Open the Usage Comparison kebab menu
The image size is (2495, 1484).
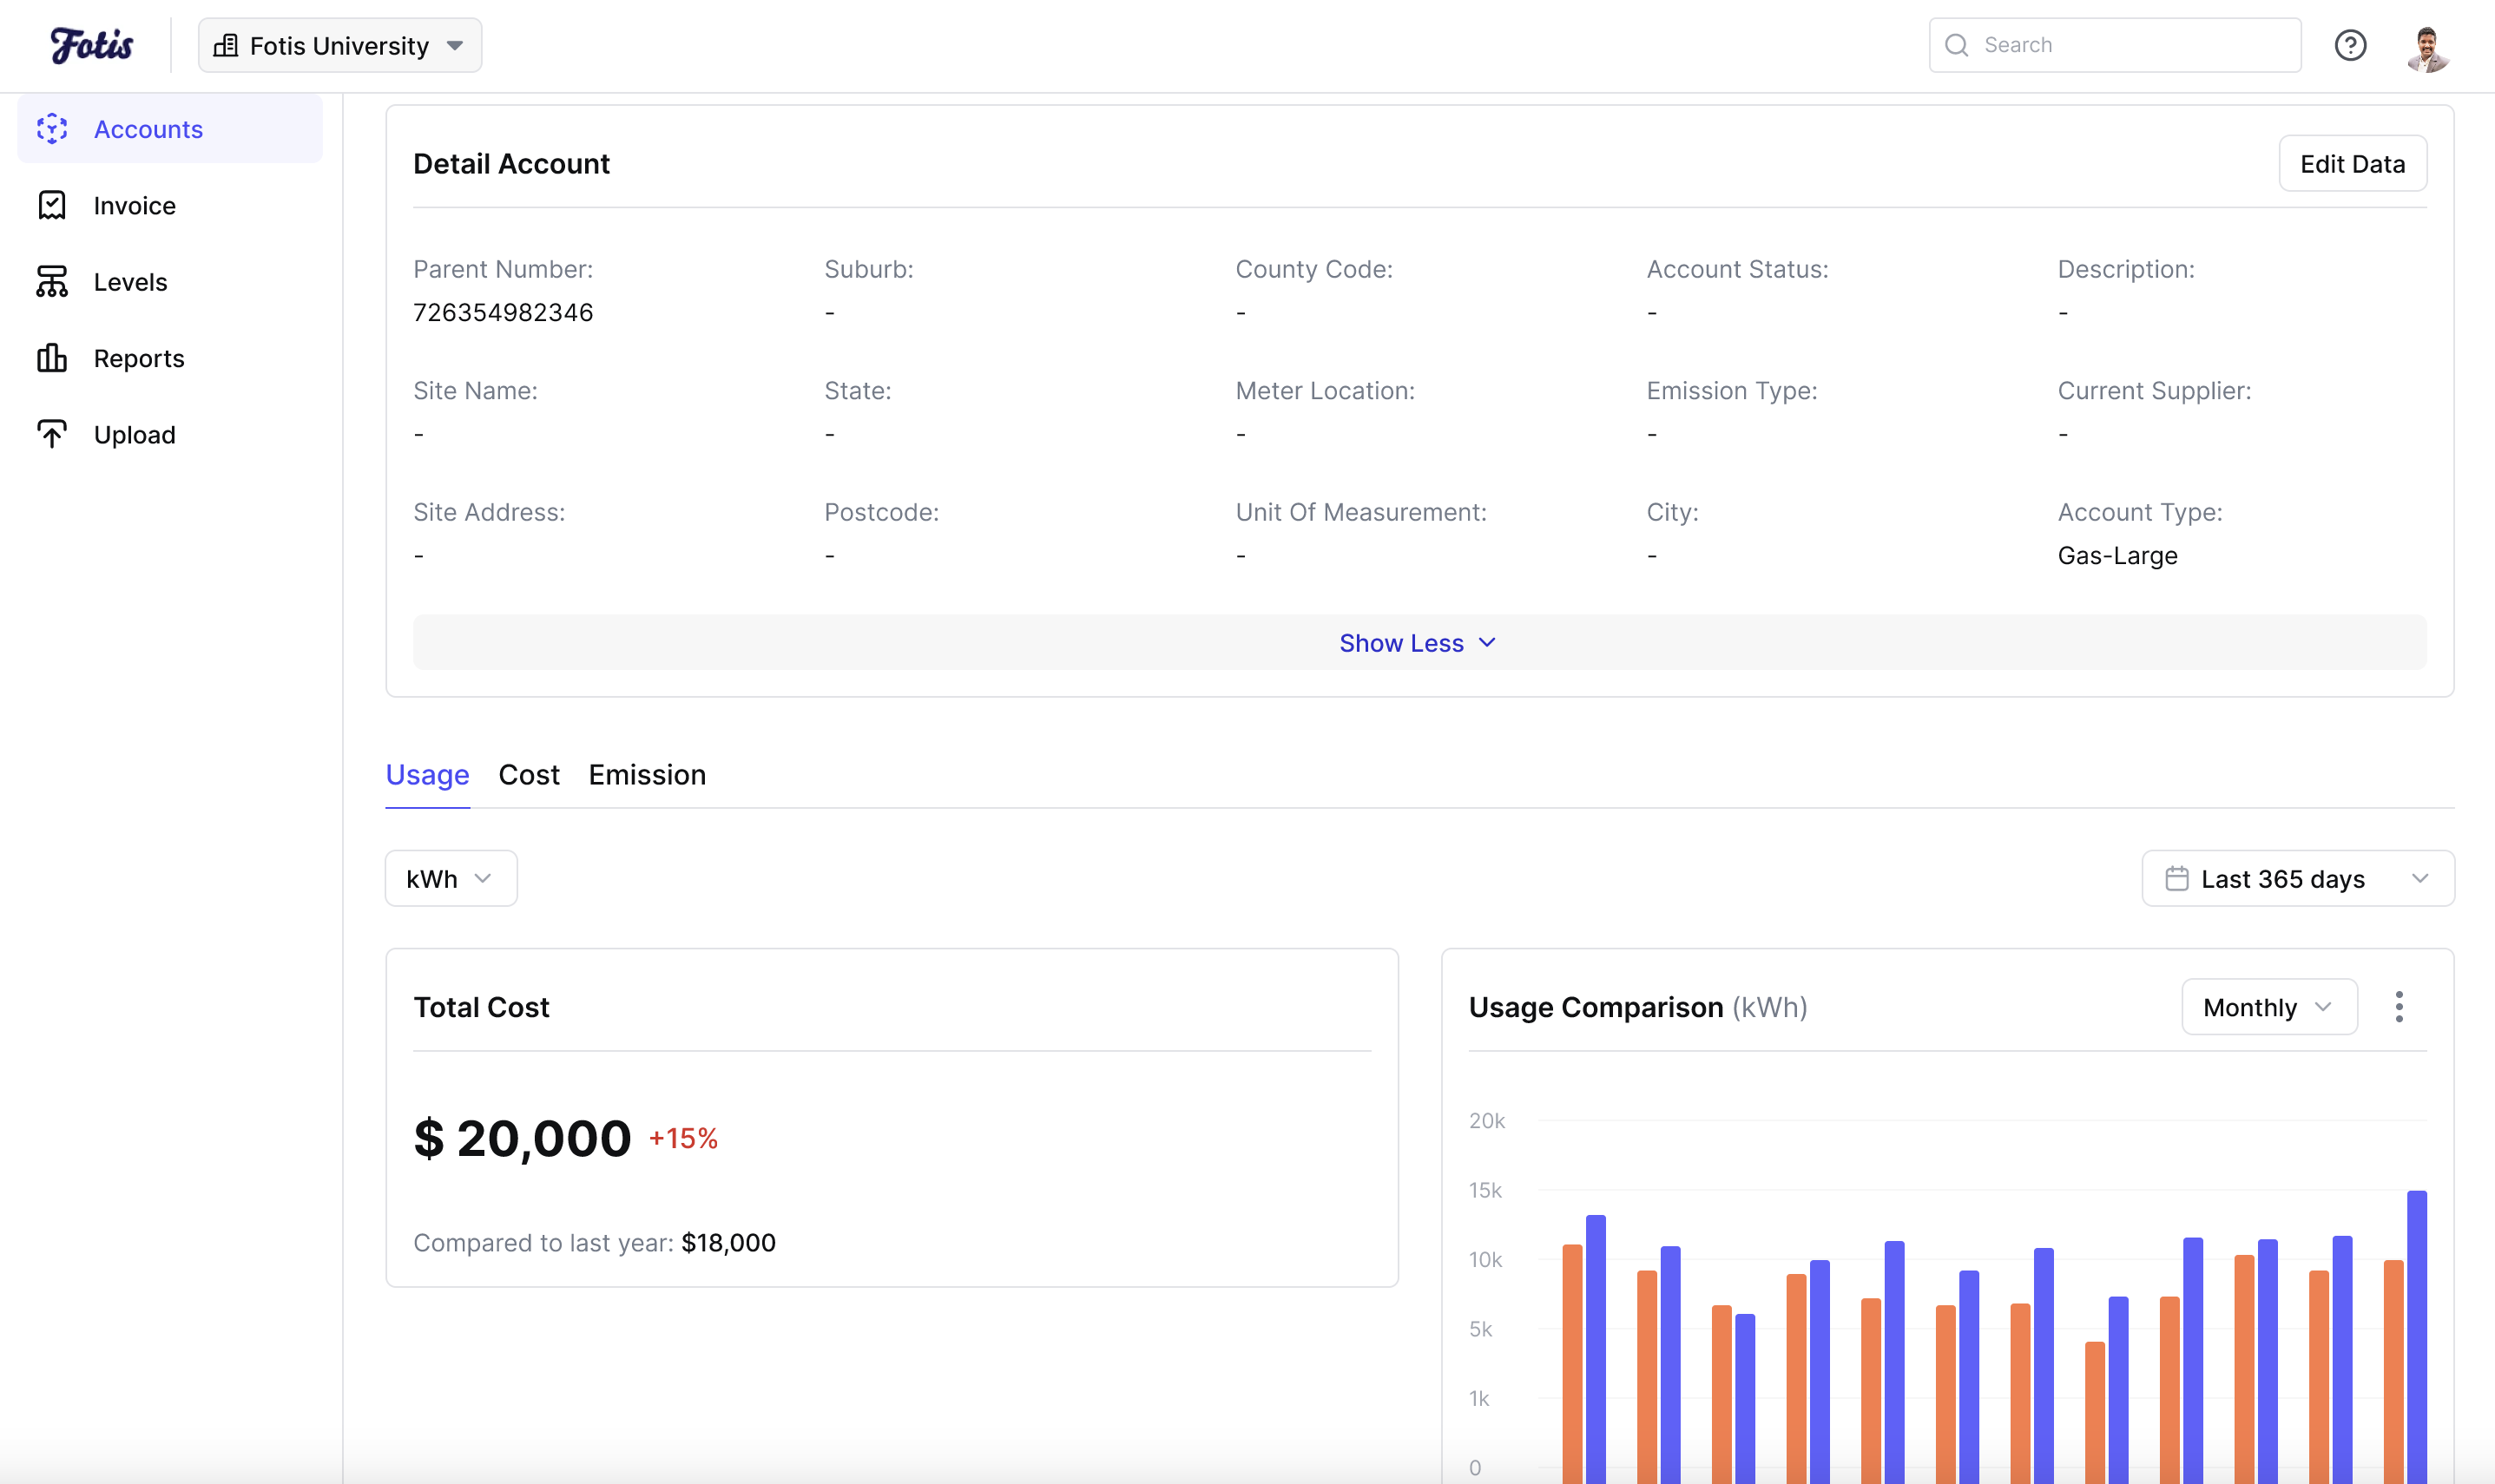tap(2399, 1007)
